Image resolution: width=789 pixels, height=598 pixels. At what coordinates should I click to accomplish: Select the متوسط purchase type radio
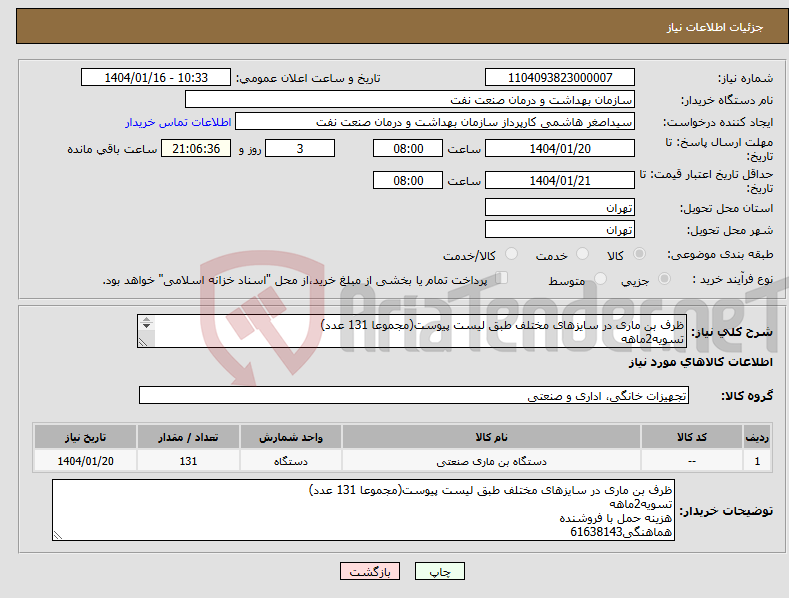[600, 278]
